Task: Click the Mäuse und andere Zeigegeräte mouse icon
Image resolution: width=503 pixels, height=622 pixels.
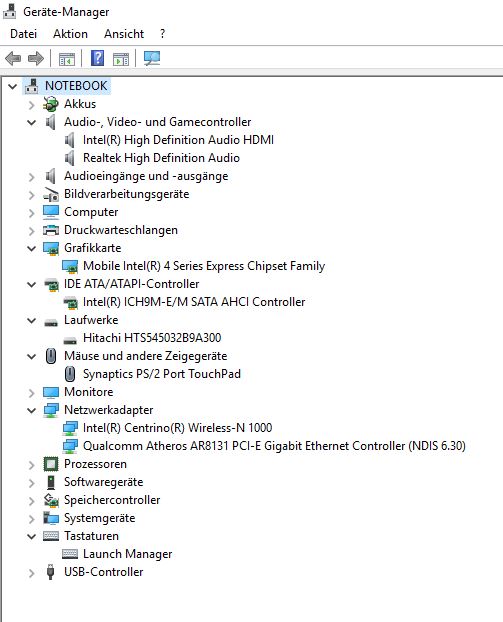Action: [x=51, y=356]
